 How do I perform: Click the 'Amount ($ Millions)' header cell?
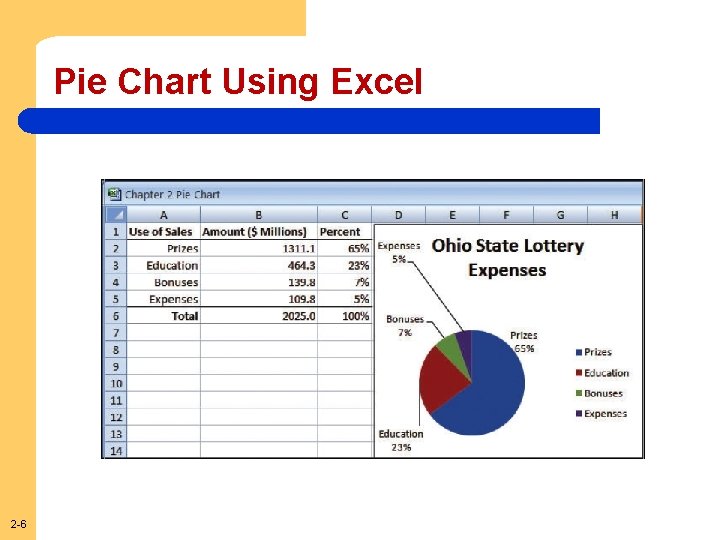259,231
